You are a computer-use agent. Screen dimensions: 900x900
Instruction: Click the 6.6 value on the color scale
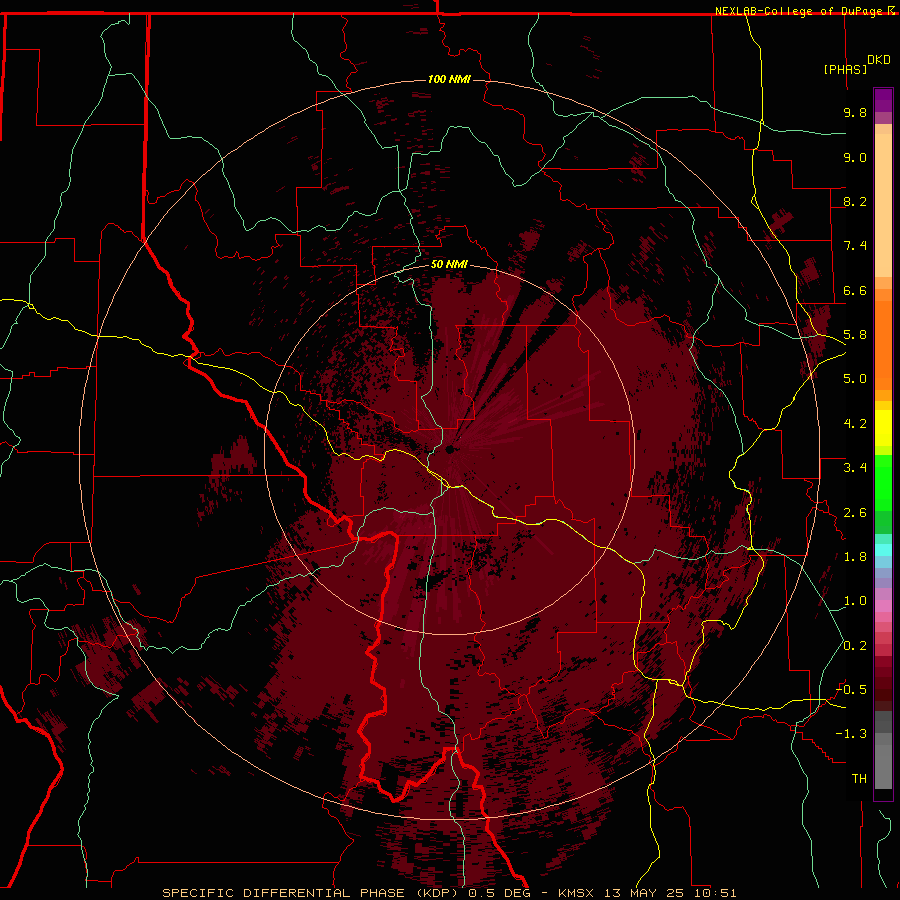[x=855, y=290]
